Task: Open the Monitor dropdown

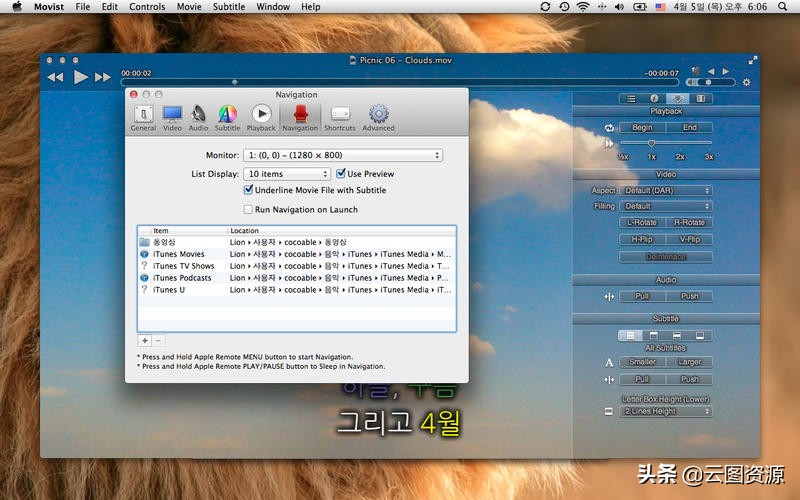Action: (x=342, y=155)
